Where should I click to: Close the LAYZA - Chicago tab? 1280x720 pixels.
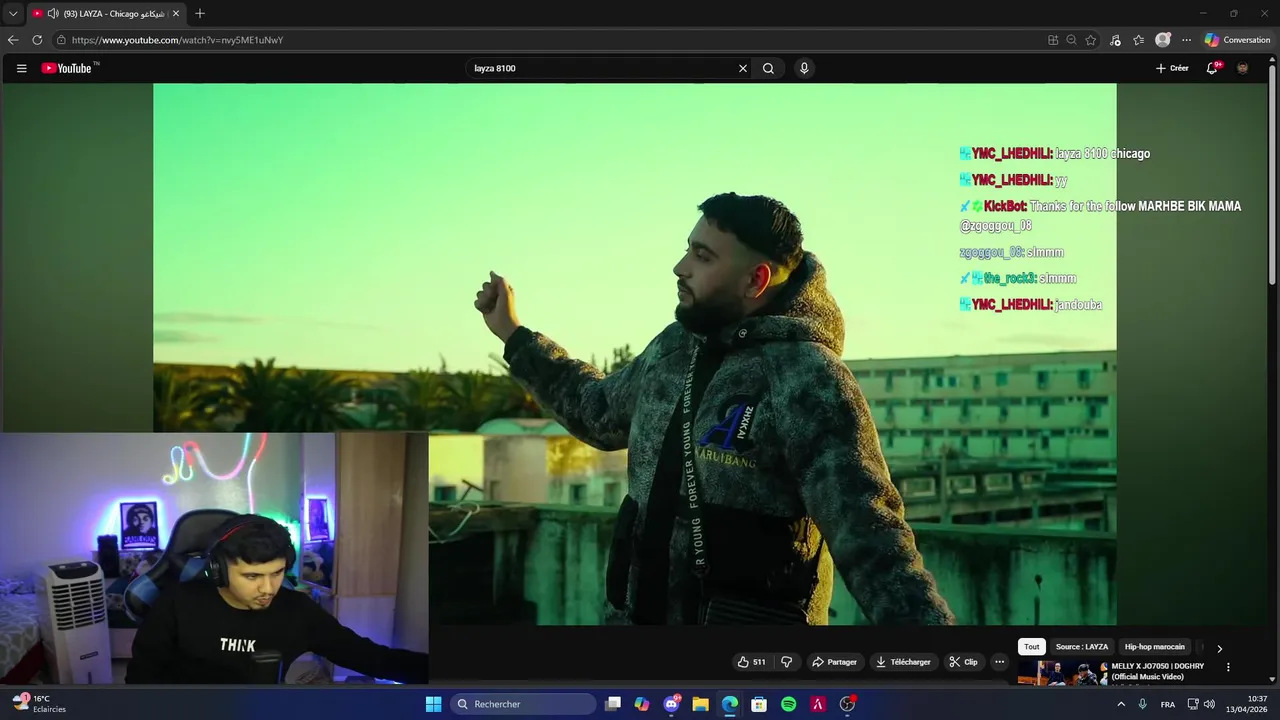176,14
